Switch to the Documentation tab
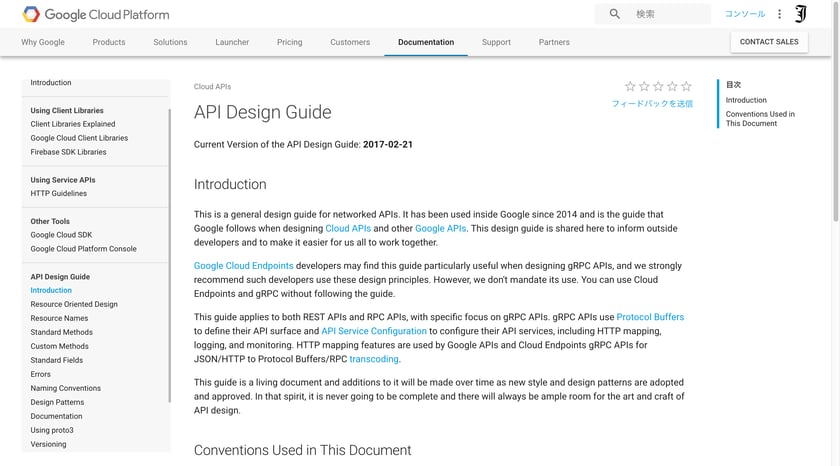 (x=426, y=42)
